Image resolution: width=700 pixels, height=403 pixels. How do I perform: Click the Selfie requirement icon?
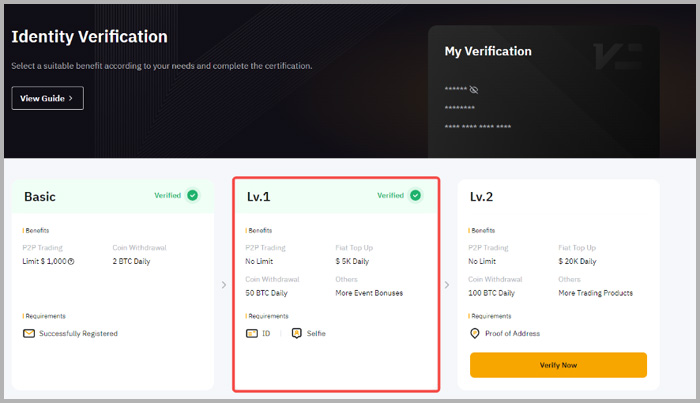click(x=296, y=333)
